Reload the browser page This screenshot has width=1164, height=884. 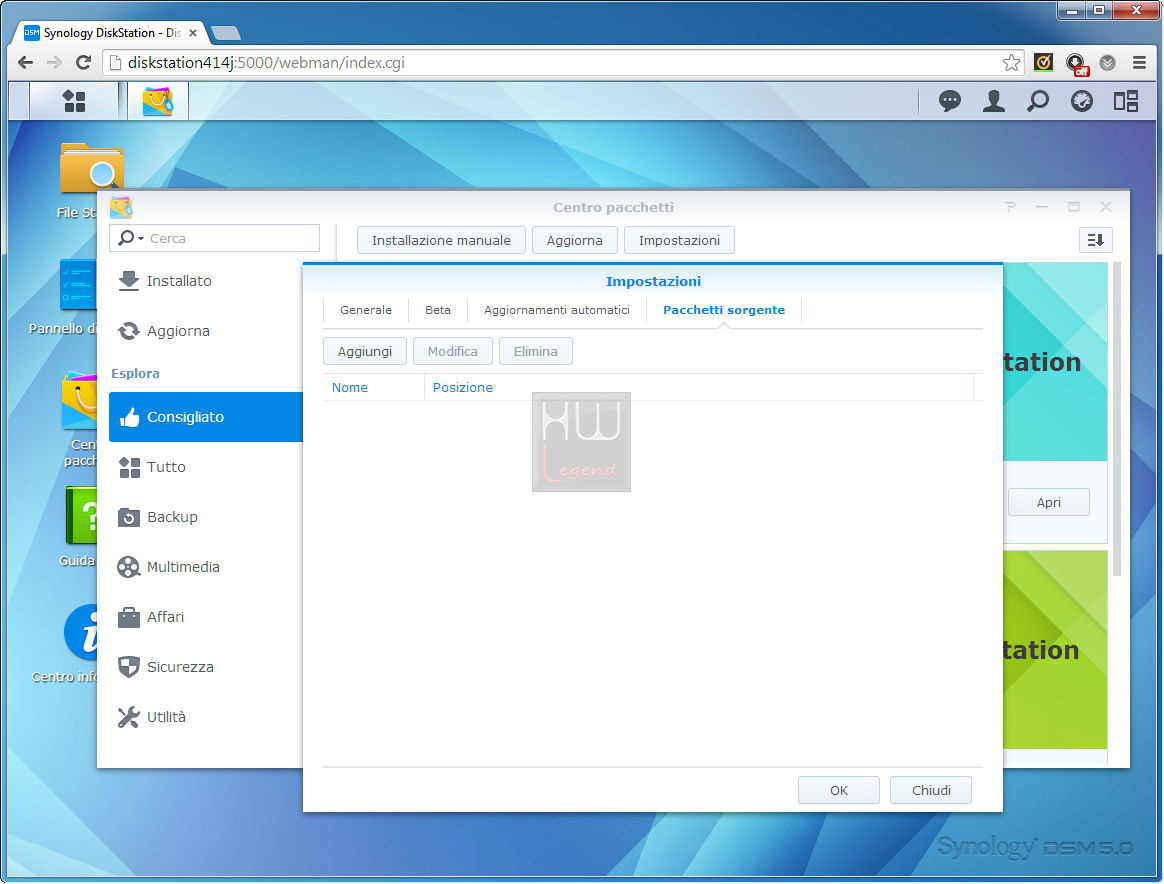point(83,63)
